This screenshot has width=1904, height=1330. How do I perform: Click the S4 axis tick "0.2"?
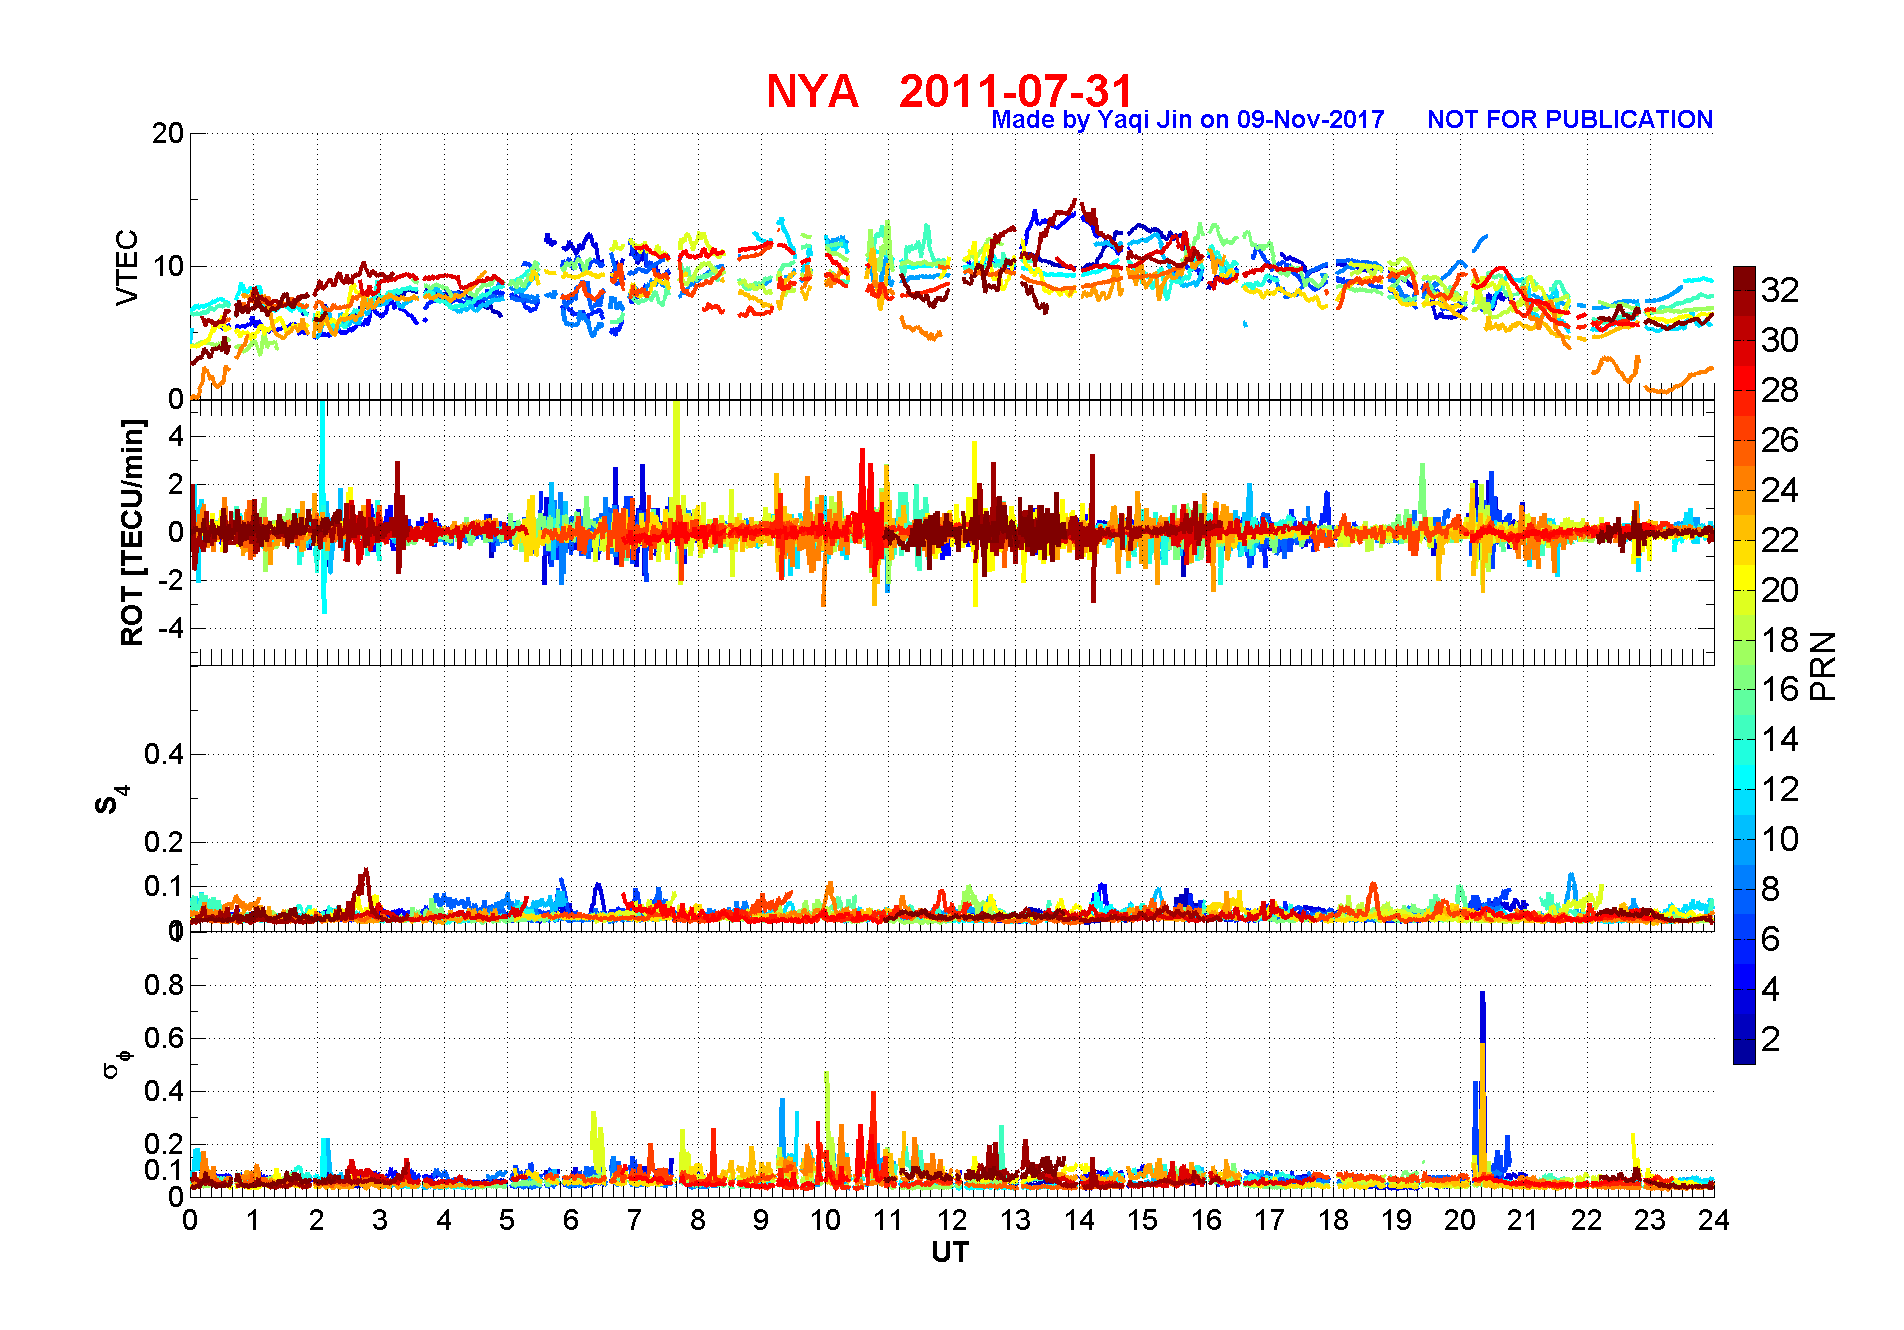tap(164, 842)
